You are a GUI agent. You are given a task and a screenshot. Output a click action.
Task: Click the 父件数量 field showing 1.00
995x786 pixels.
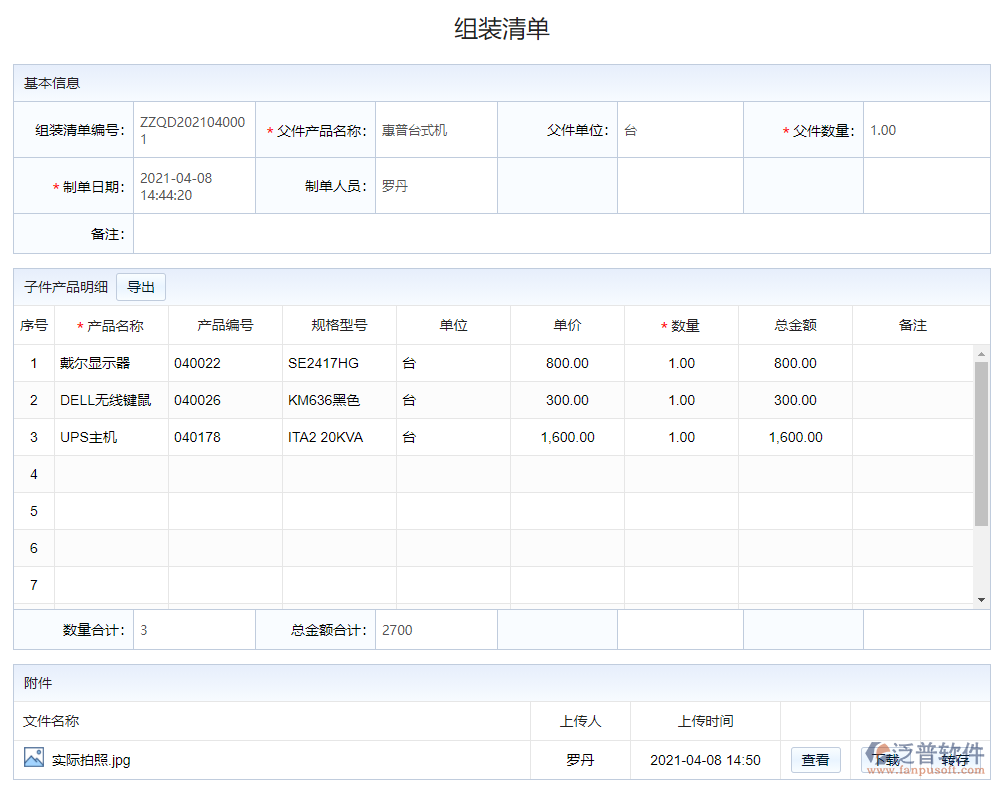click(x=925, y=130)
